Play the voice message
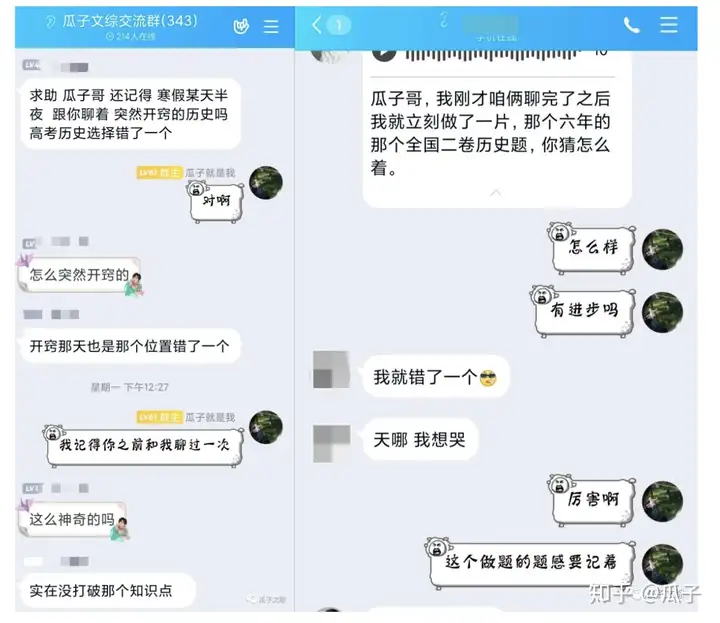 click(x=384, y=54)
